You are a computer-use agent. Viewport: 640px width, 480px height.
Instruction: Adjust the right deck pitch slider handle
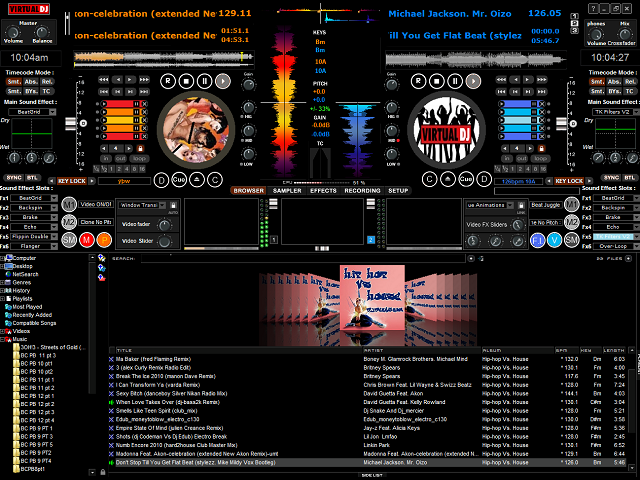click(562, 123)
